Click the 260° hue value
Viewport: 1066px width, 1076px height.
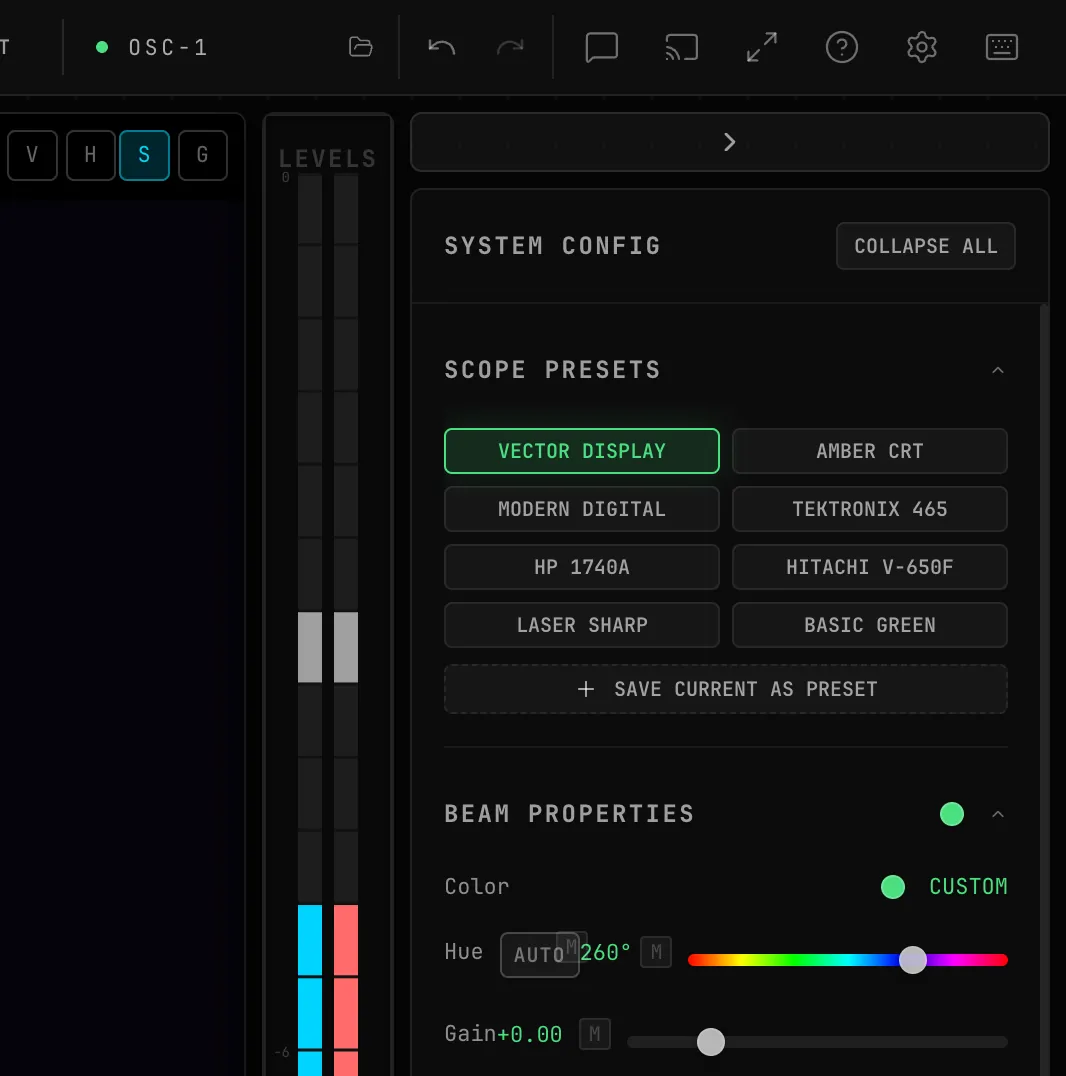click(605, 952)
